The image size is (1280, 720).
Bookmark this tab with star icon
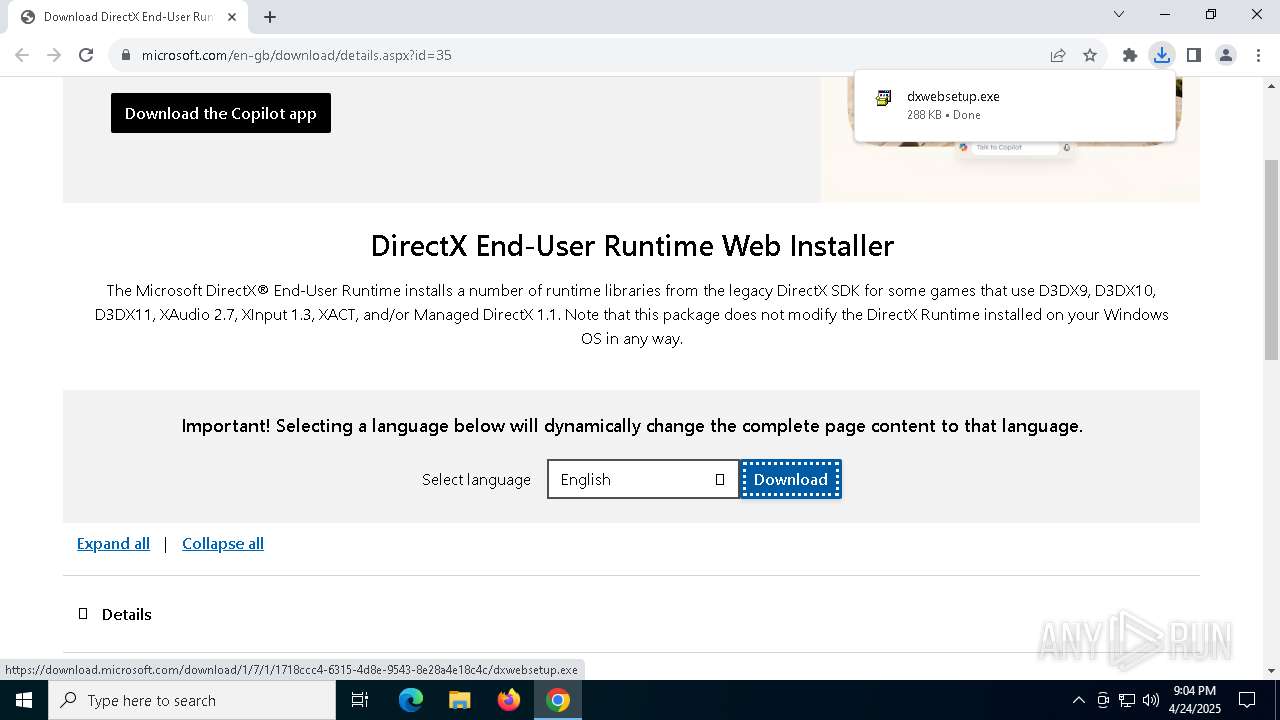(1090, 55)
